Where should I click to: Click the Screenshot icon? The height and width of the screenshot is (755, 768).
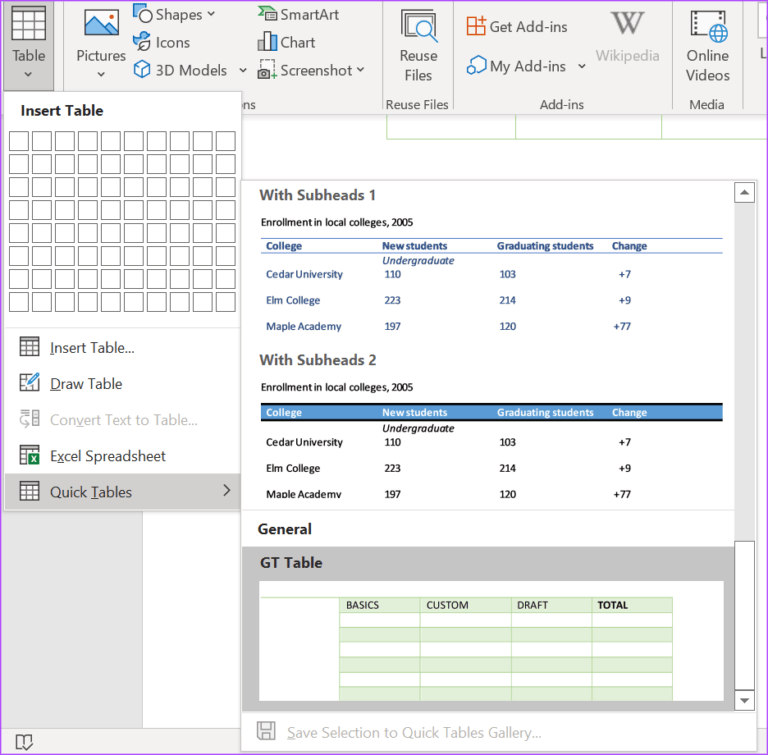(x=267, y=70)
